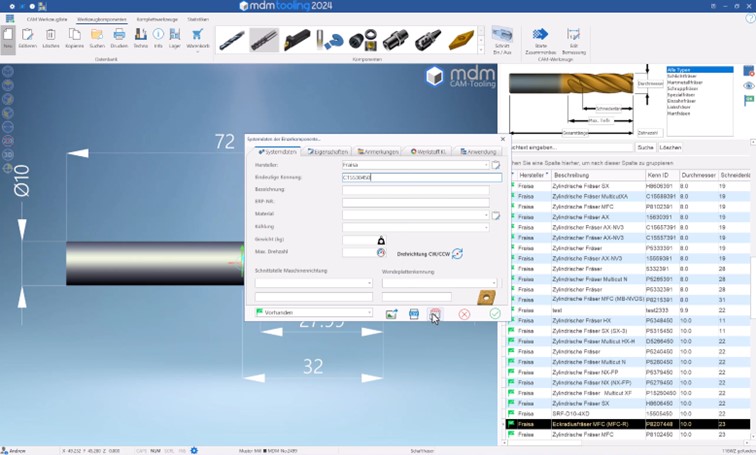The width and height of the screenshot is (756, 455).
Task: Select the gold cutting insert component
Action: click(461, 40)
